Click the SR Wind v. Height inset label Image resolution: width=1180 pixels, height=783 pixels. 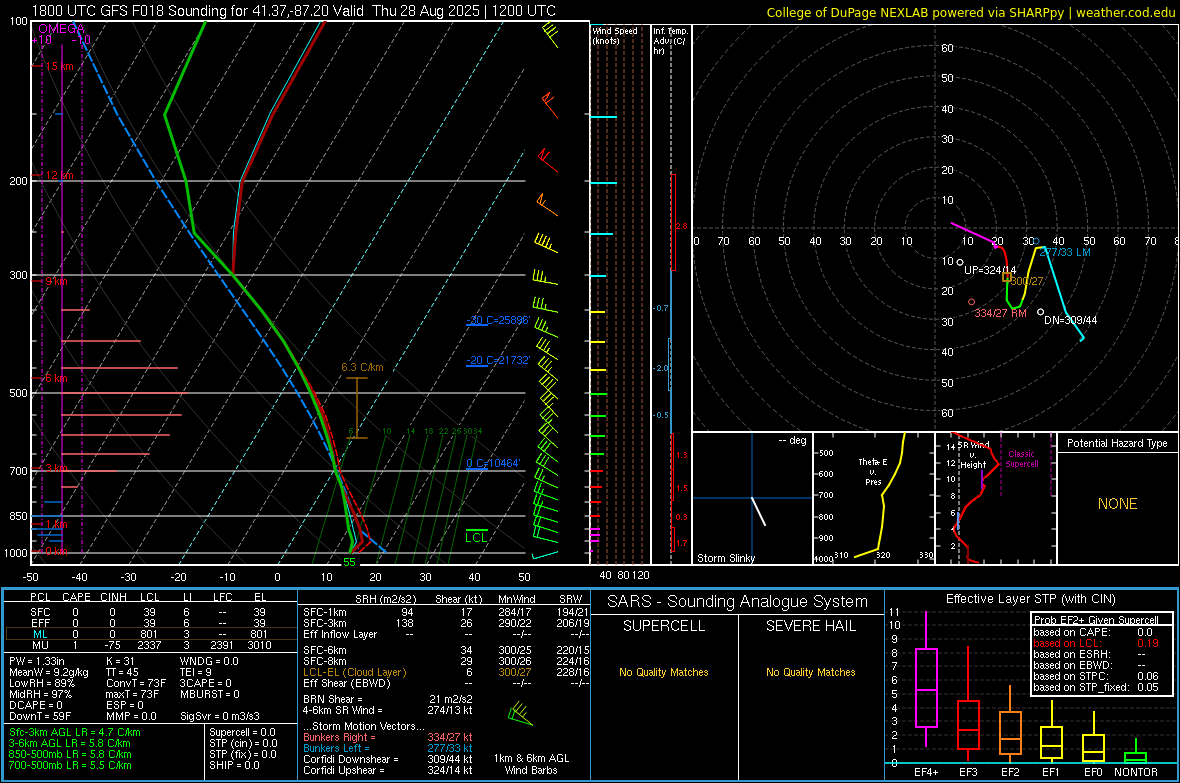tap(973, 455)
